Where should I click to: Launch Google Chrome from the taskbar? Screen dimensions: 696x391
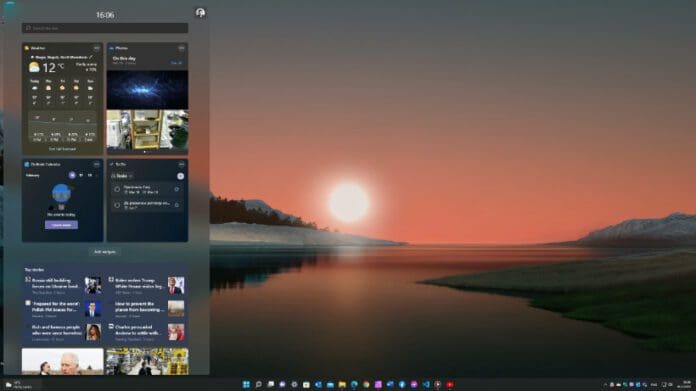pos(366,384)
